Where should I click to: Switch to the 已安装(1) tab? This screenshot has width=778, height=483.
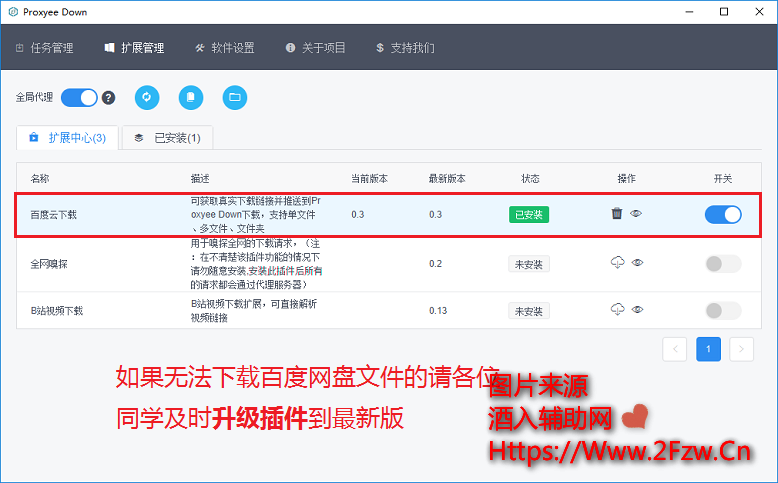tap(168, 138)
